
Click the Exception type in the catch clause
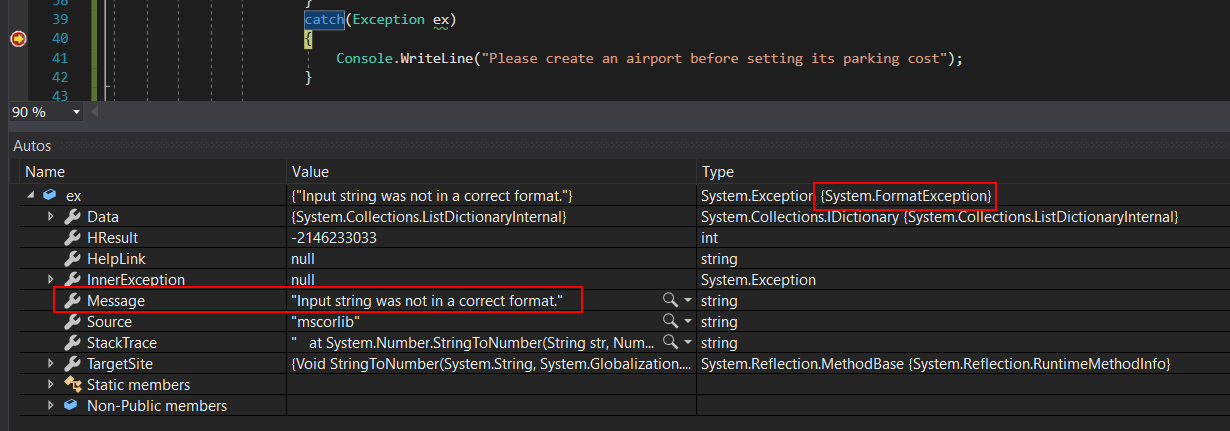[x=390, y=19]
